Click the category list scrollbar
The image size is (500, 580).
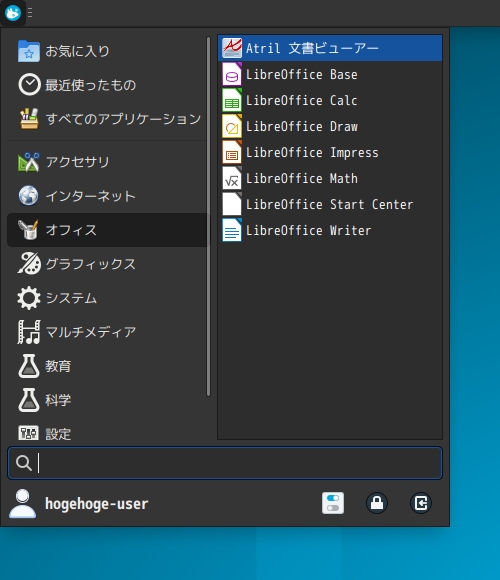tap(209, 216)
